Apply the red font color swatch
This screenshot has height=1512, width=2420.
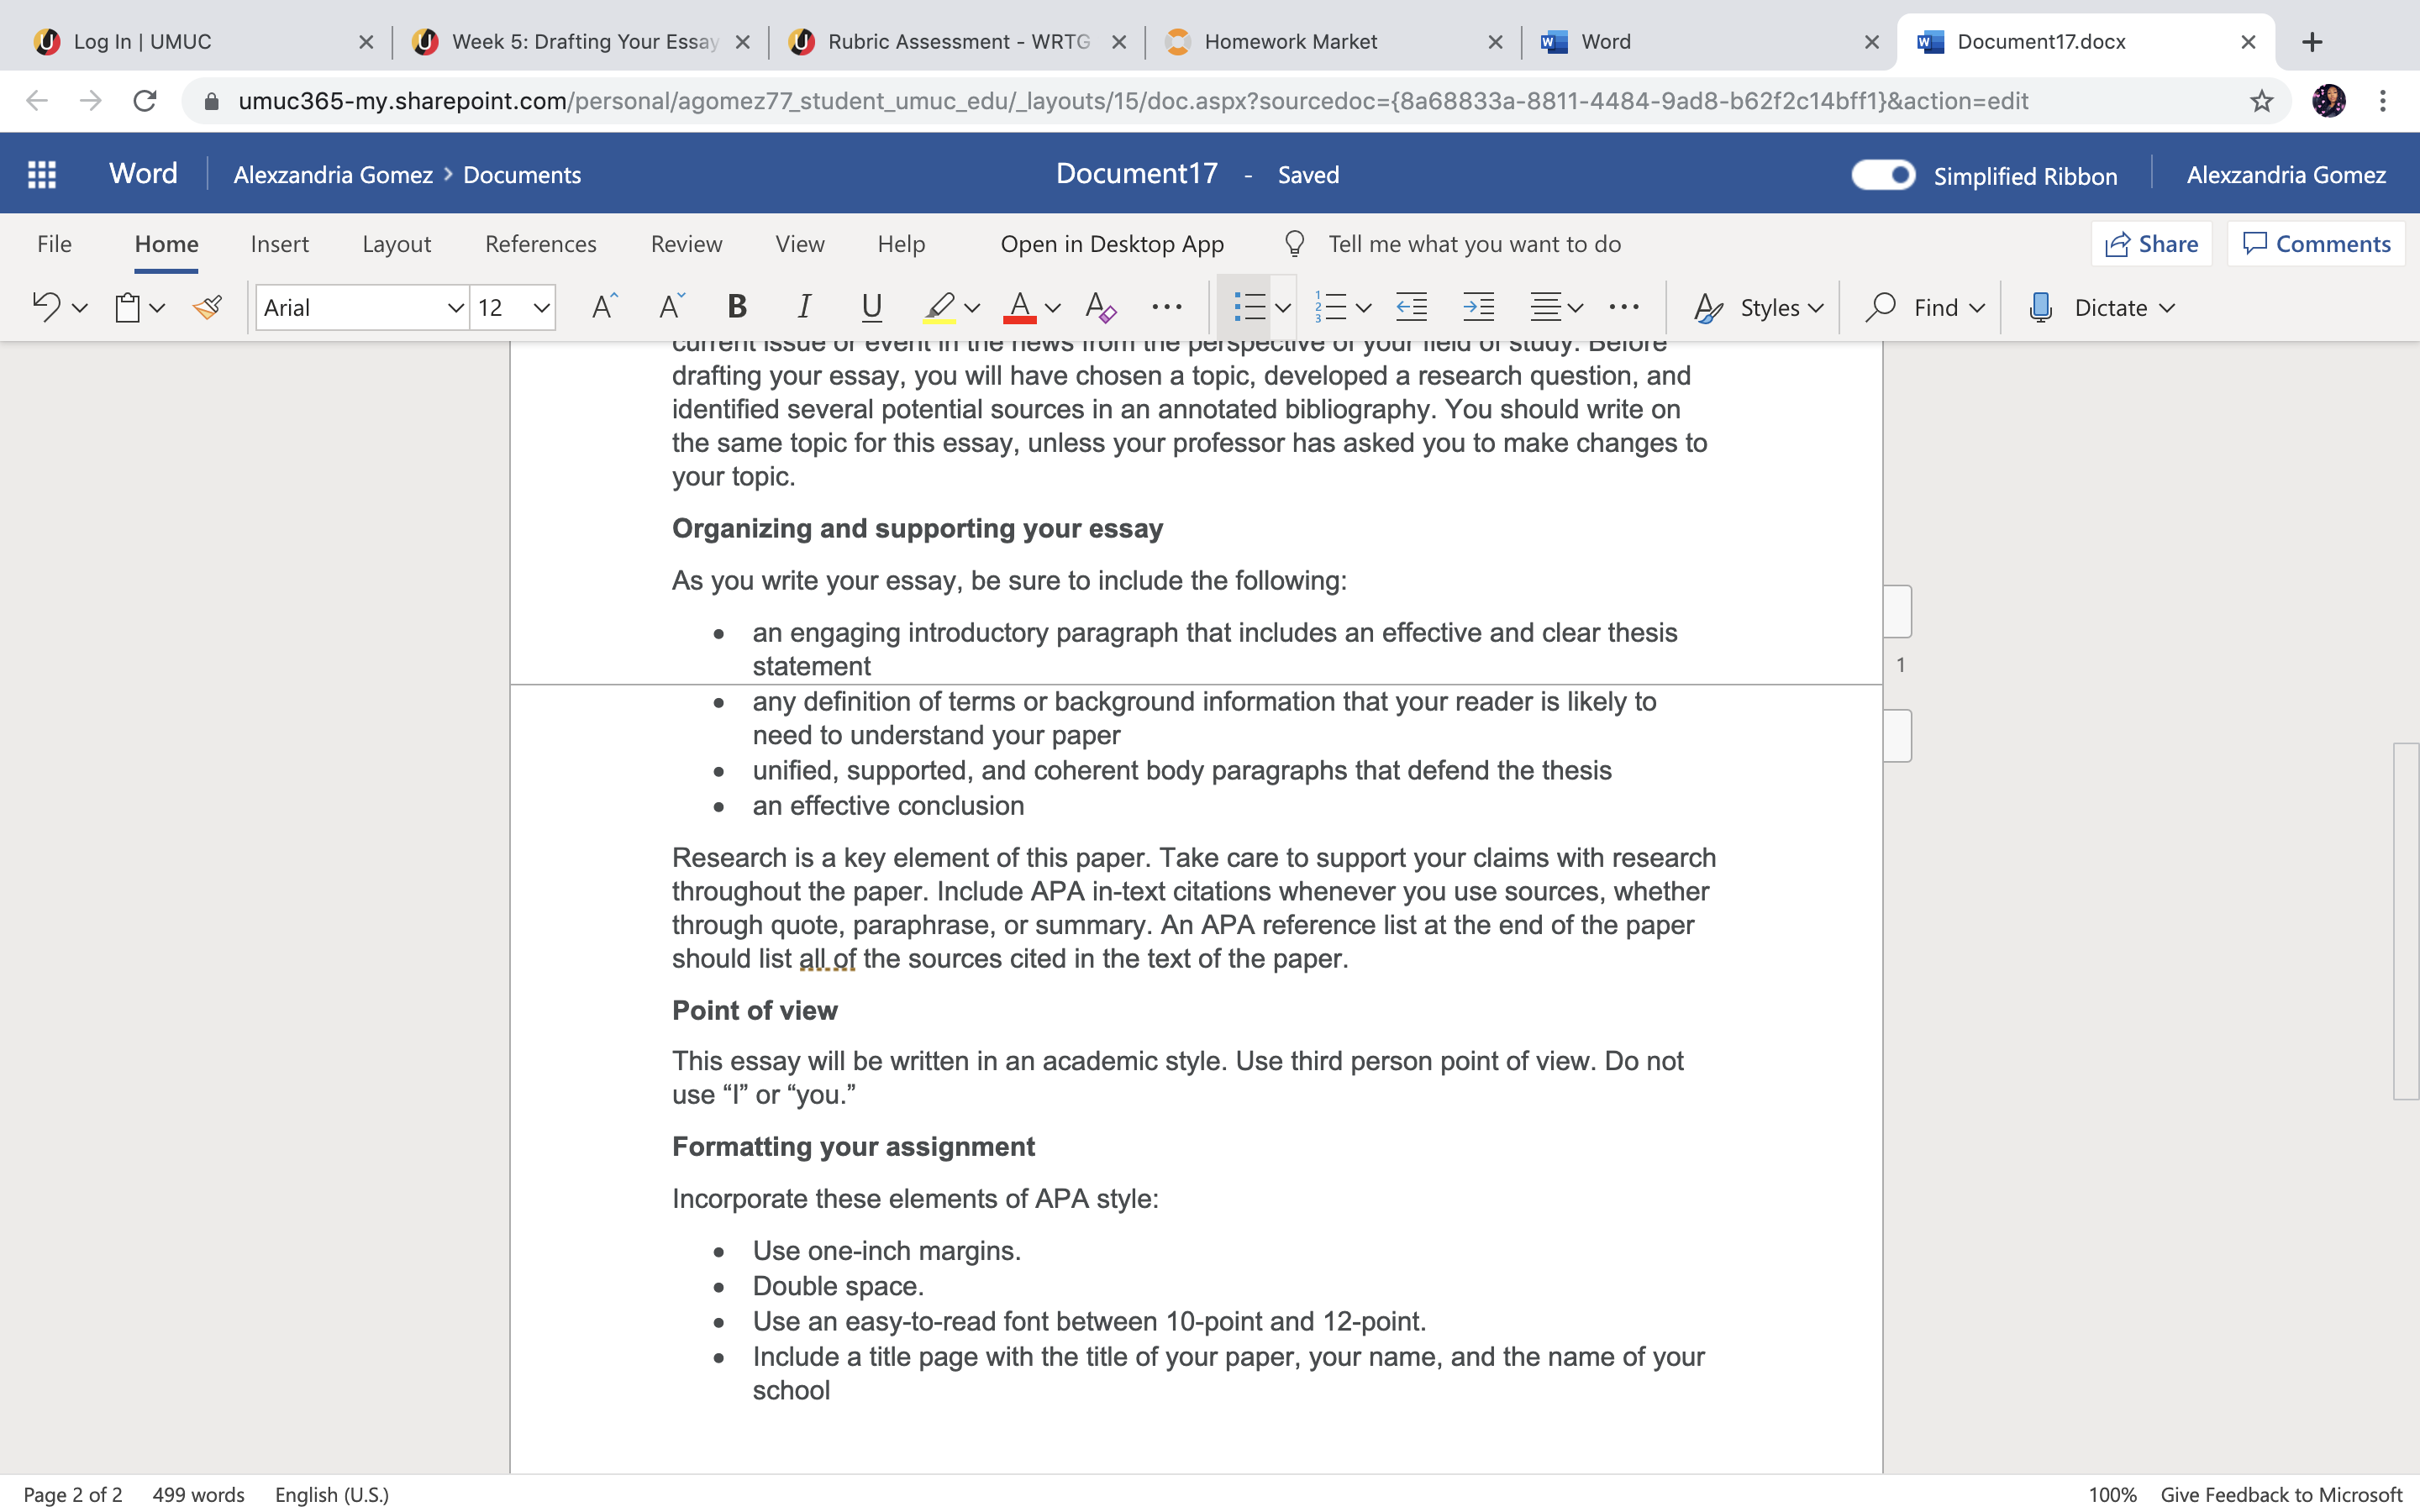pyautogui.click(x=1019, y=307)
